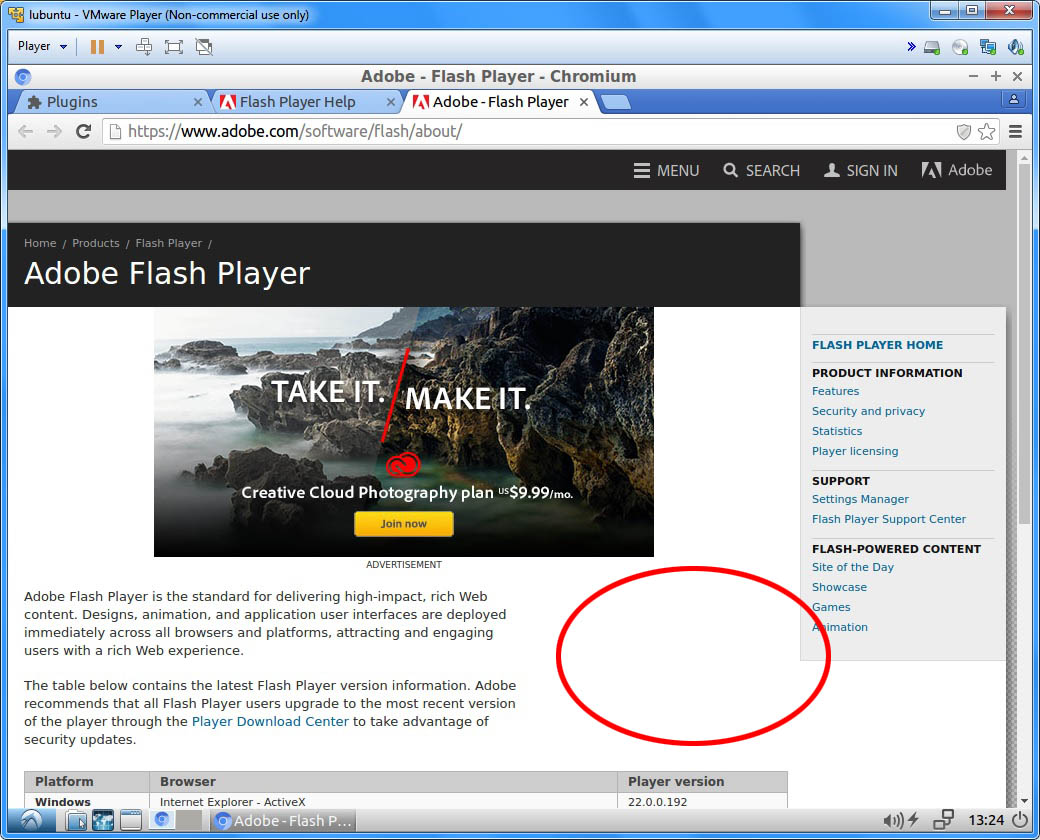Pause the virtual machine with the pause icon
This screenshot has width=1040, height=840.
coord(98,46)
